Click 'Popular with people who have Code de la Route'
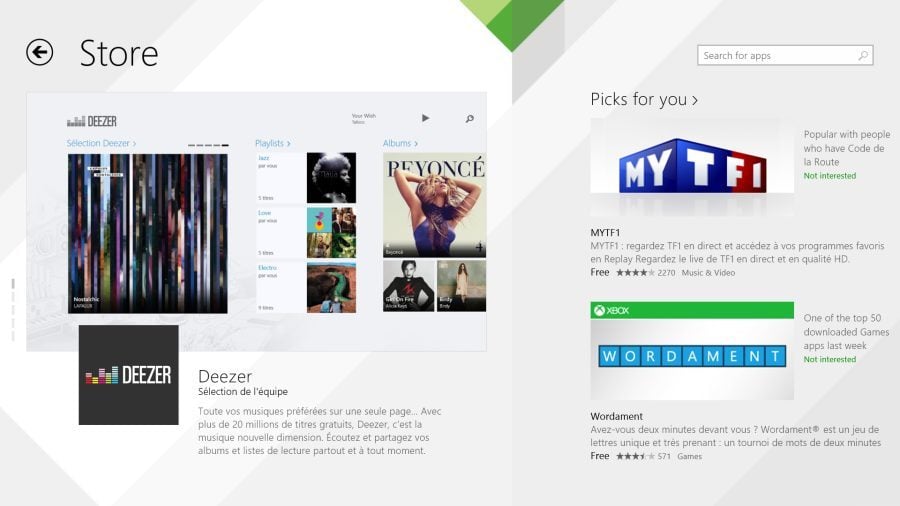 [847, 148]
